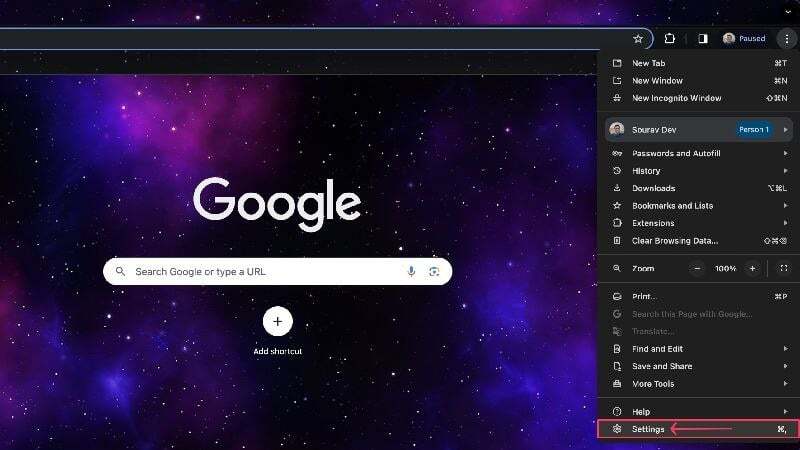Click the New Window menu icon
The width and height of the screenshot is (800, 450).
pyautogui.click(x=617, y=81)
